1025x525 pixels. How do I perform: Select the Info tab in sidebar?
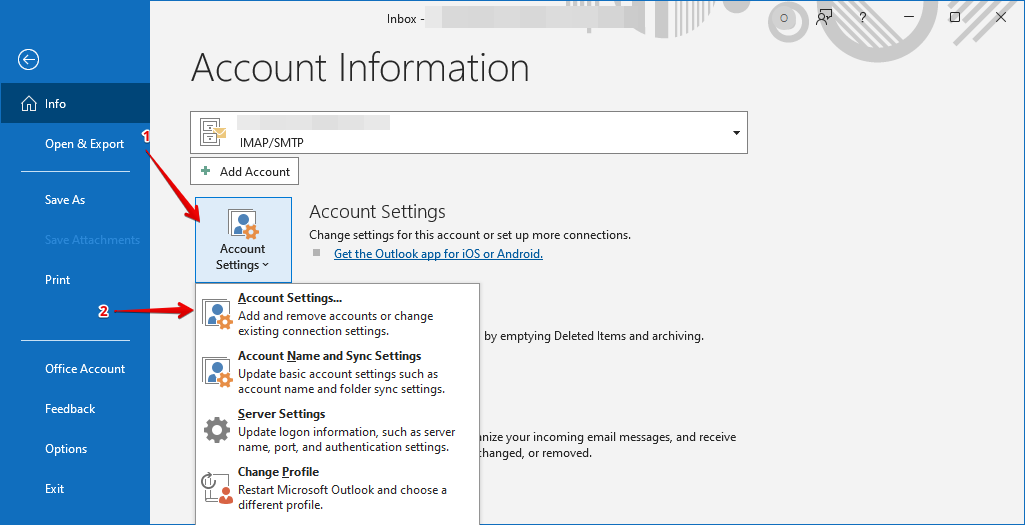75,103
